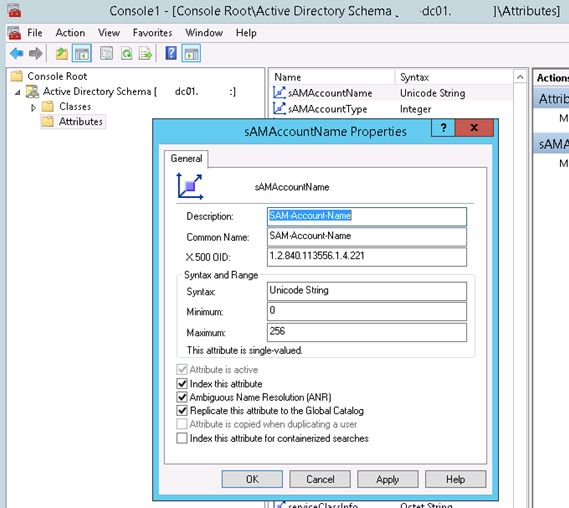
Task: Toggle Replicate to Global Catalog checkbox
Action: [x=182, y=410]
